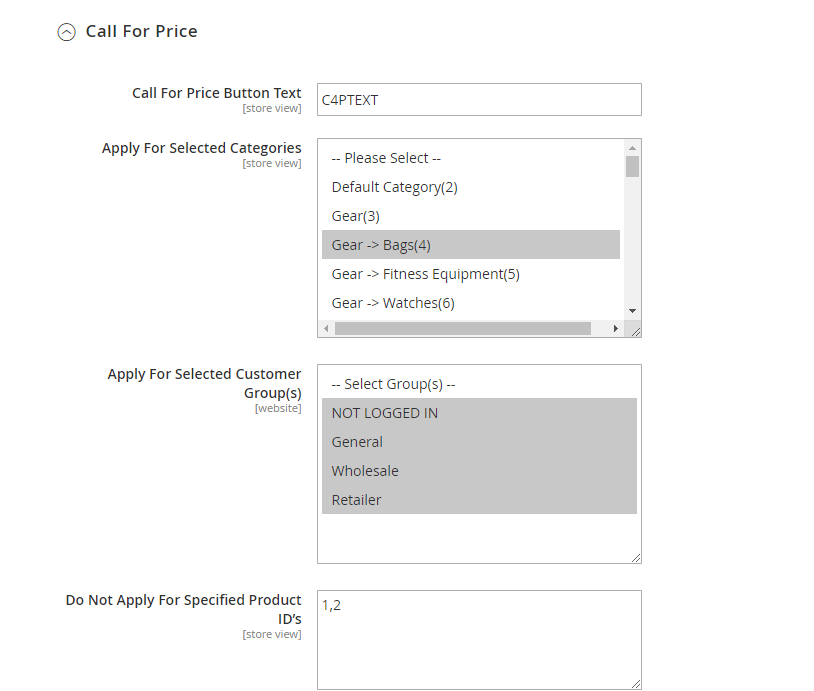Select the '-- Please Select --' category option

click(471, 158)
